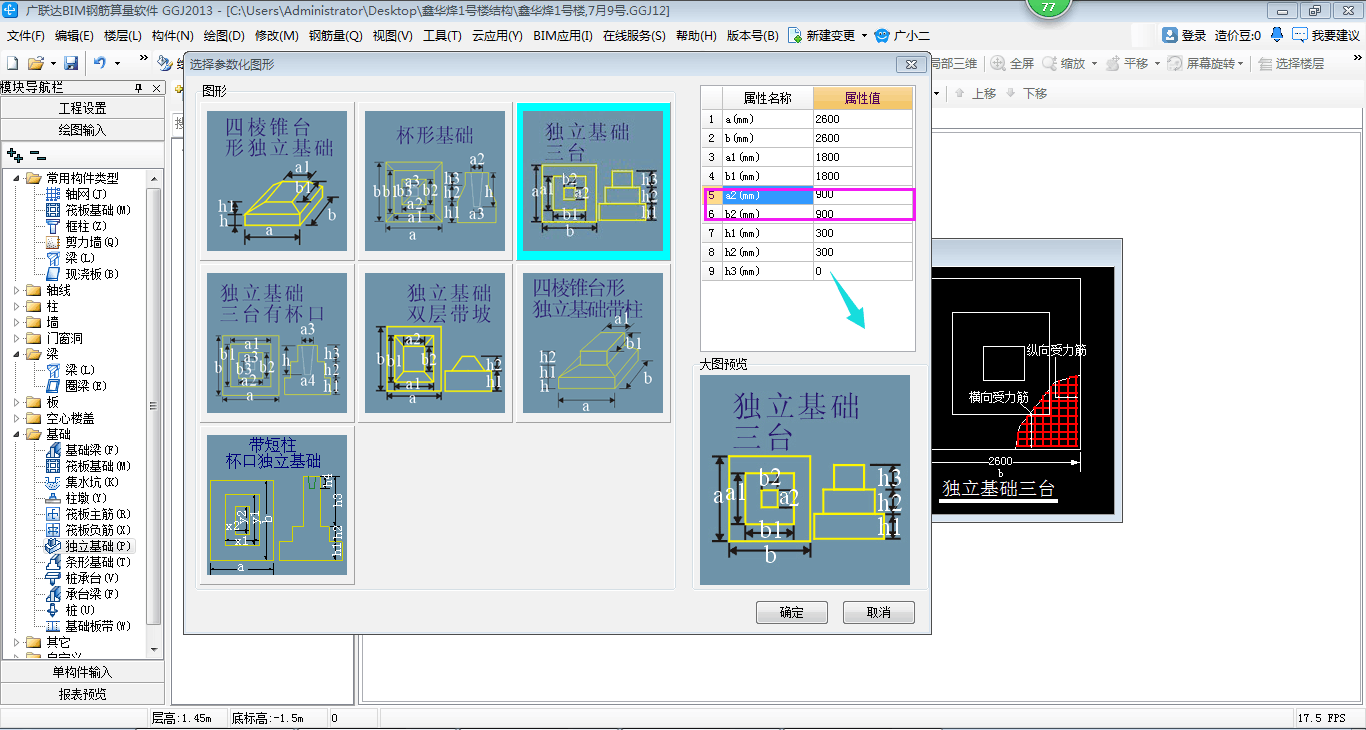Click the collapse-all tree icon (minus)
The width and height of the screenshot is (1366, 730).
pyautogui.click(x=37, y=155)
